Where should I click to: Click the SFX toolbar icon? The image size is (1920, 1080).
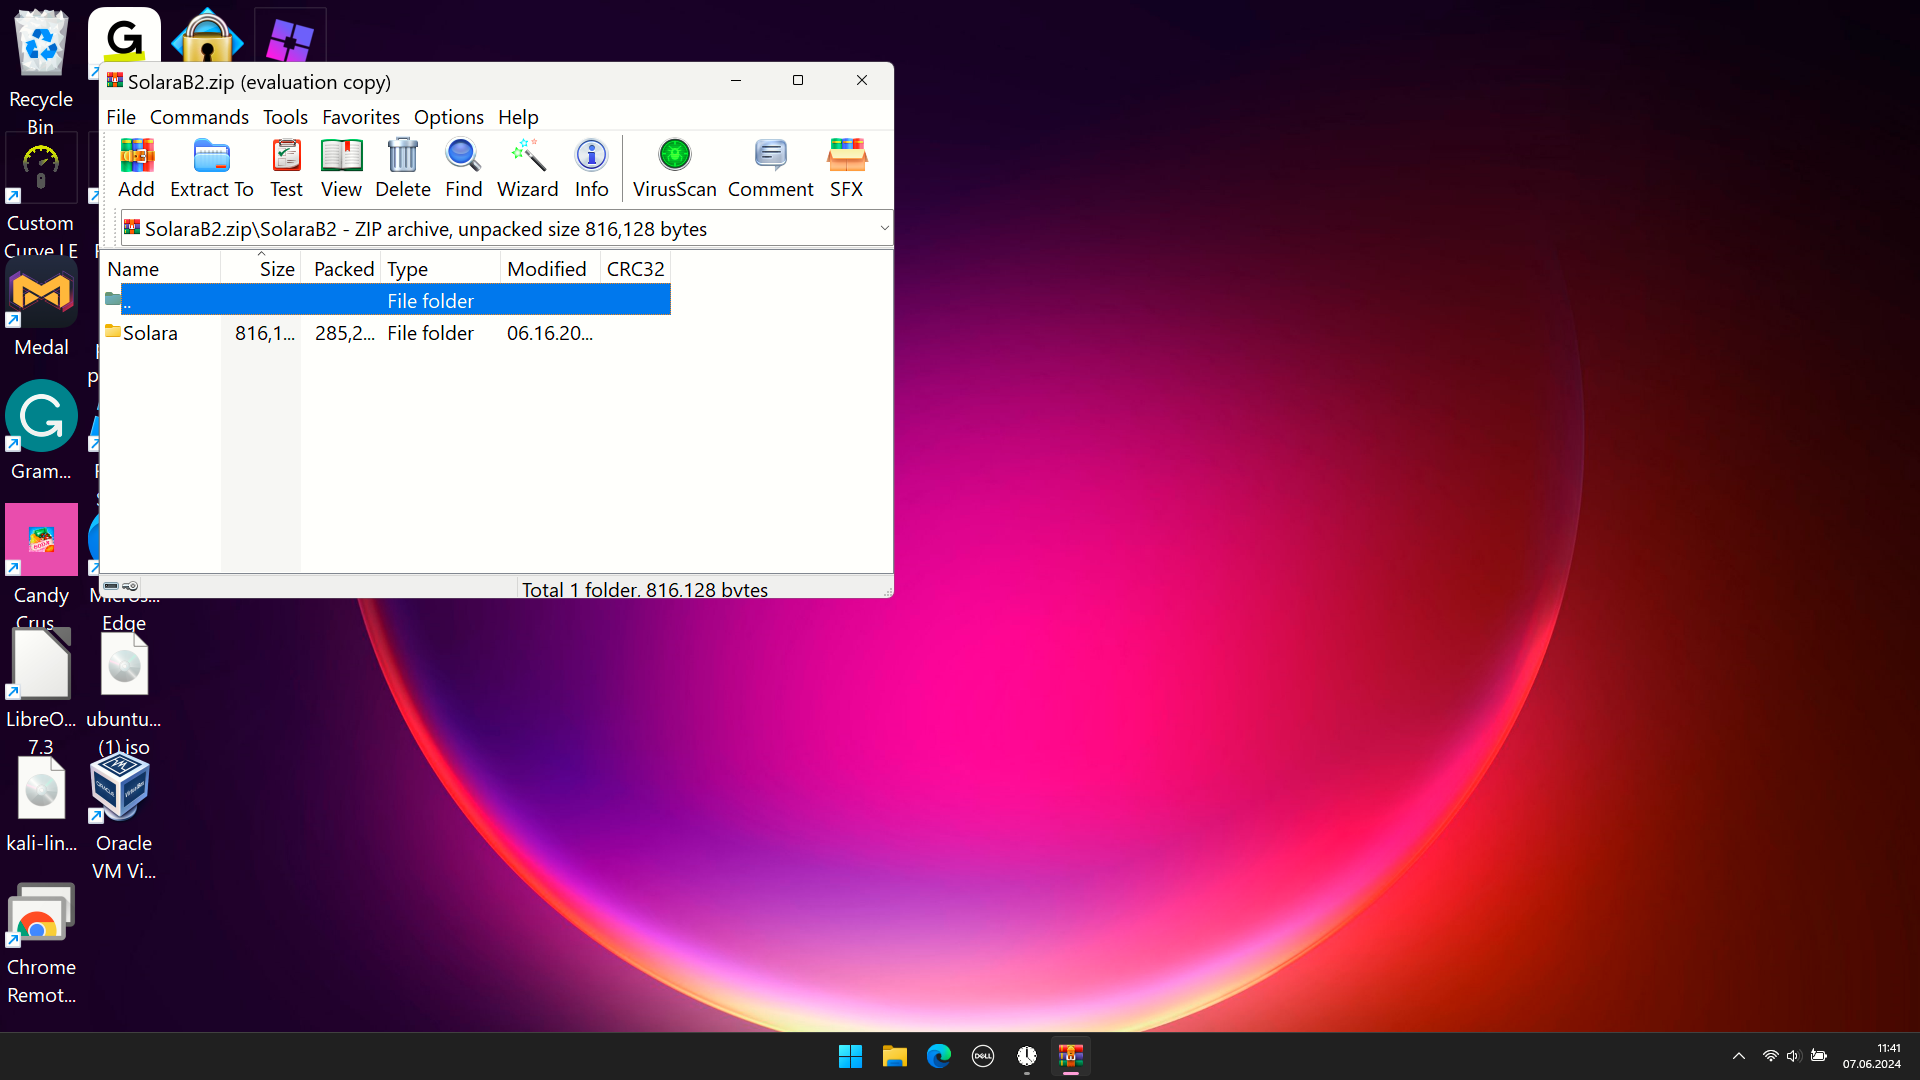pyautogui.click(x=847, y=168)
